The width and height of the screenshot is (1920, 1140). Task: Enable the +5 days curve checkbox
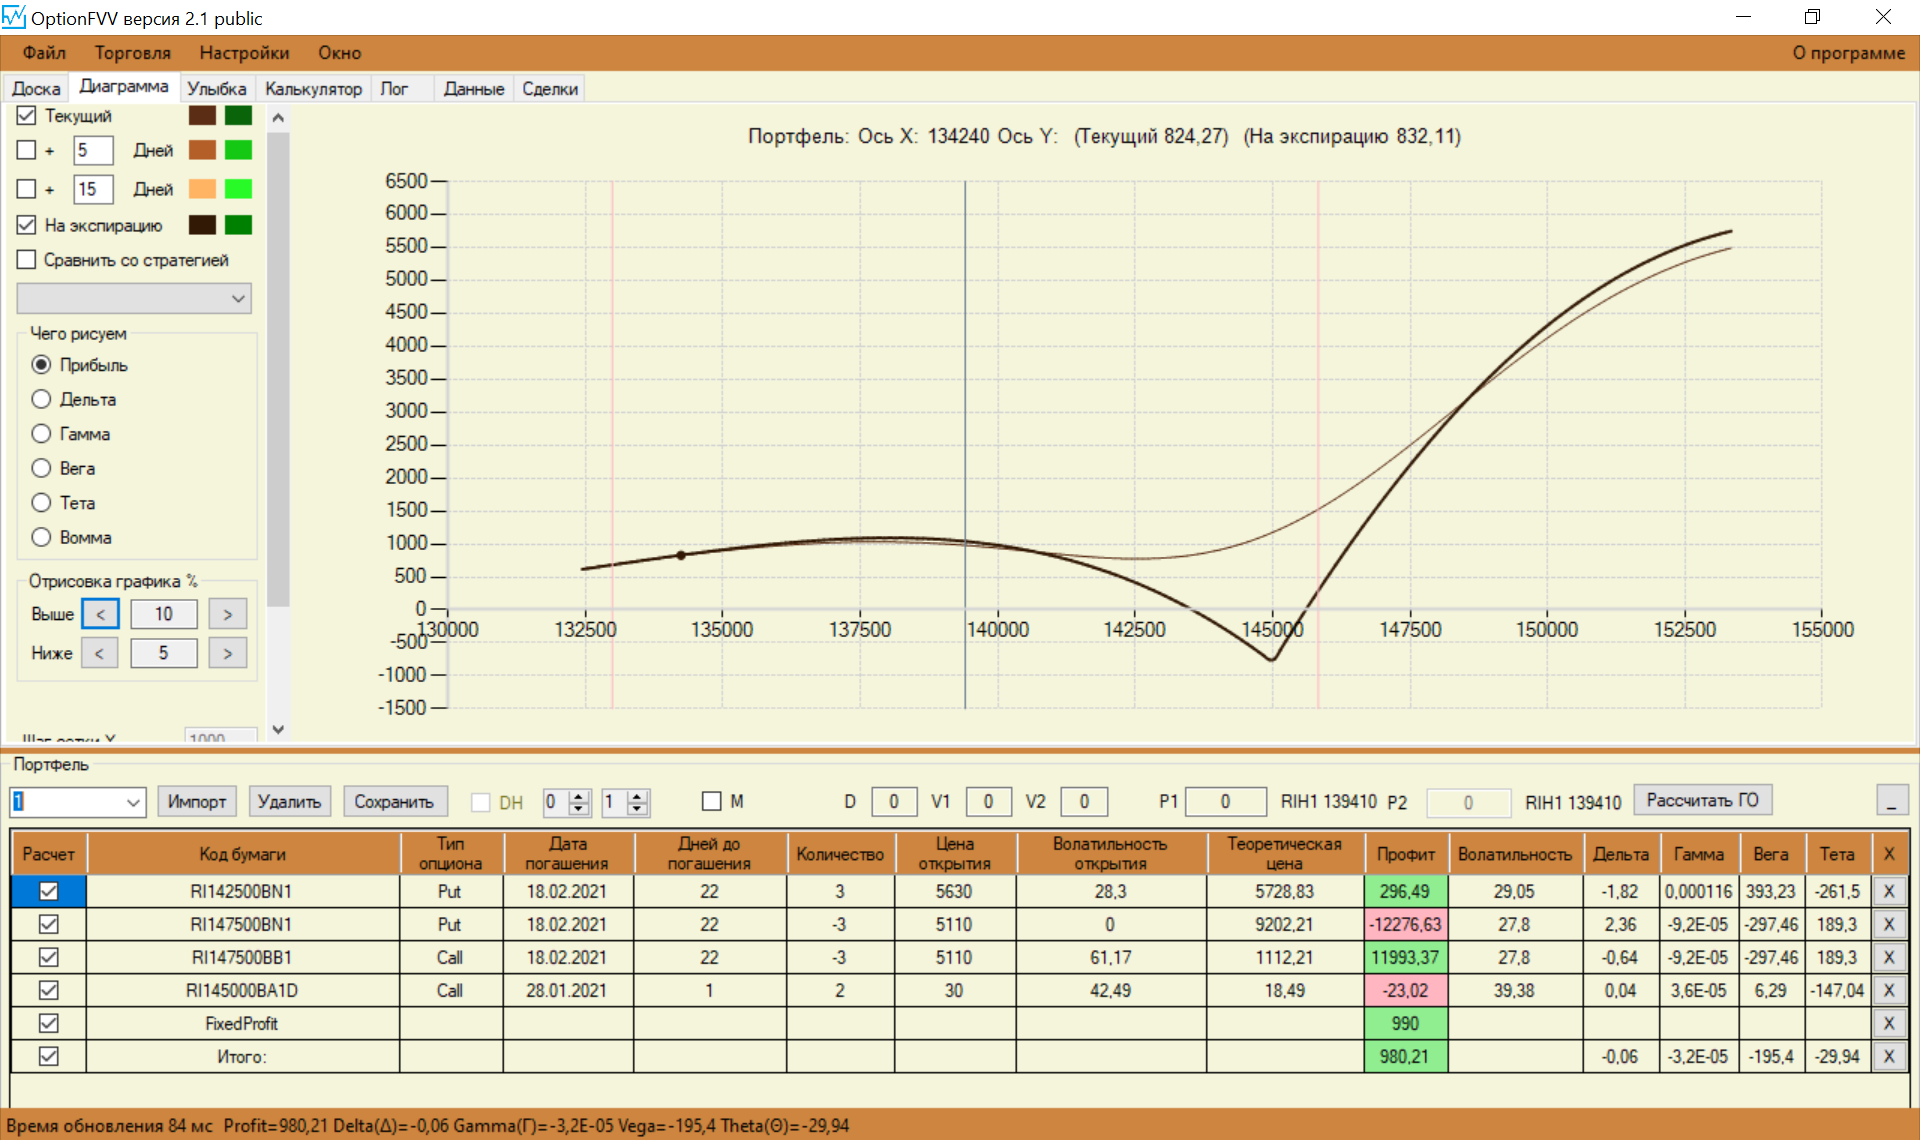[x=27, y=150]
